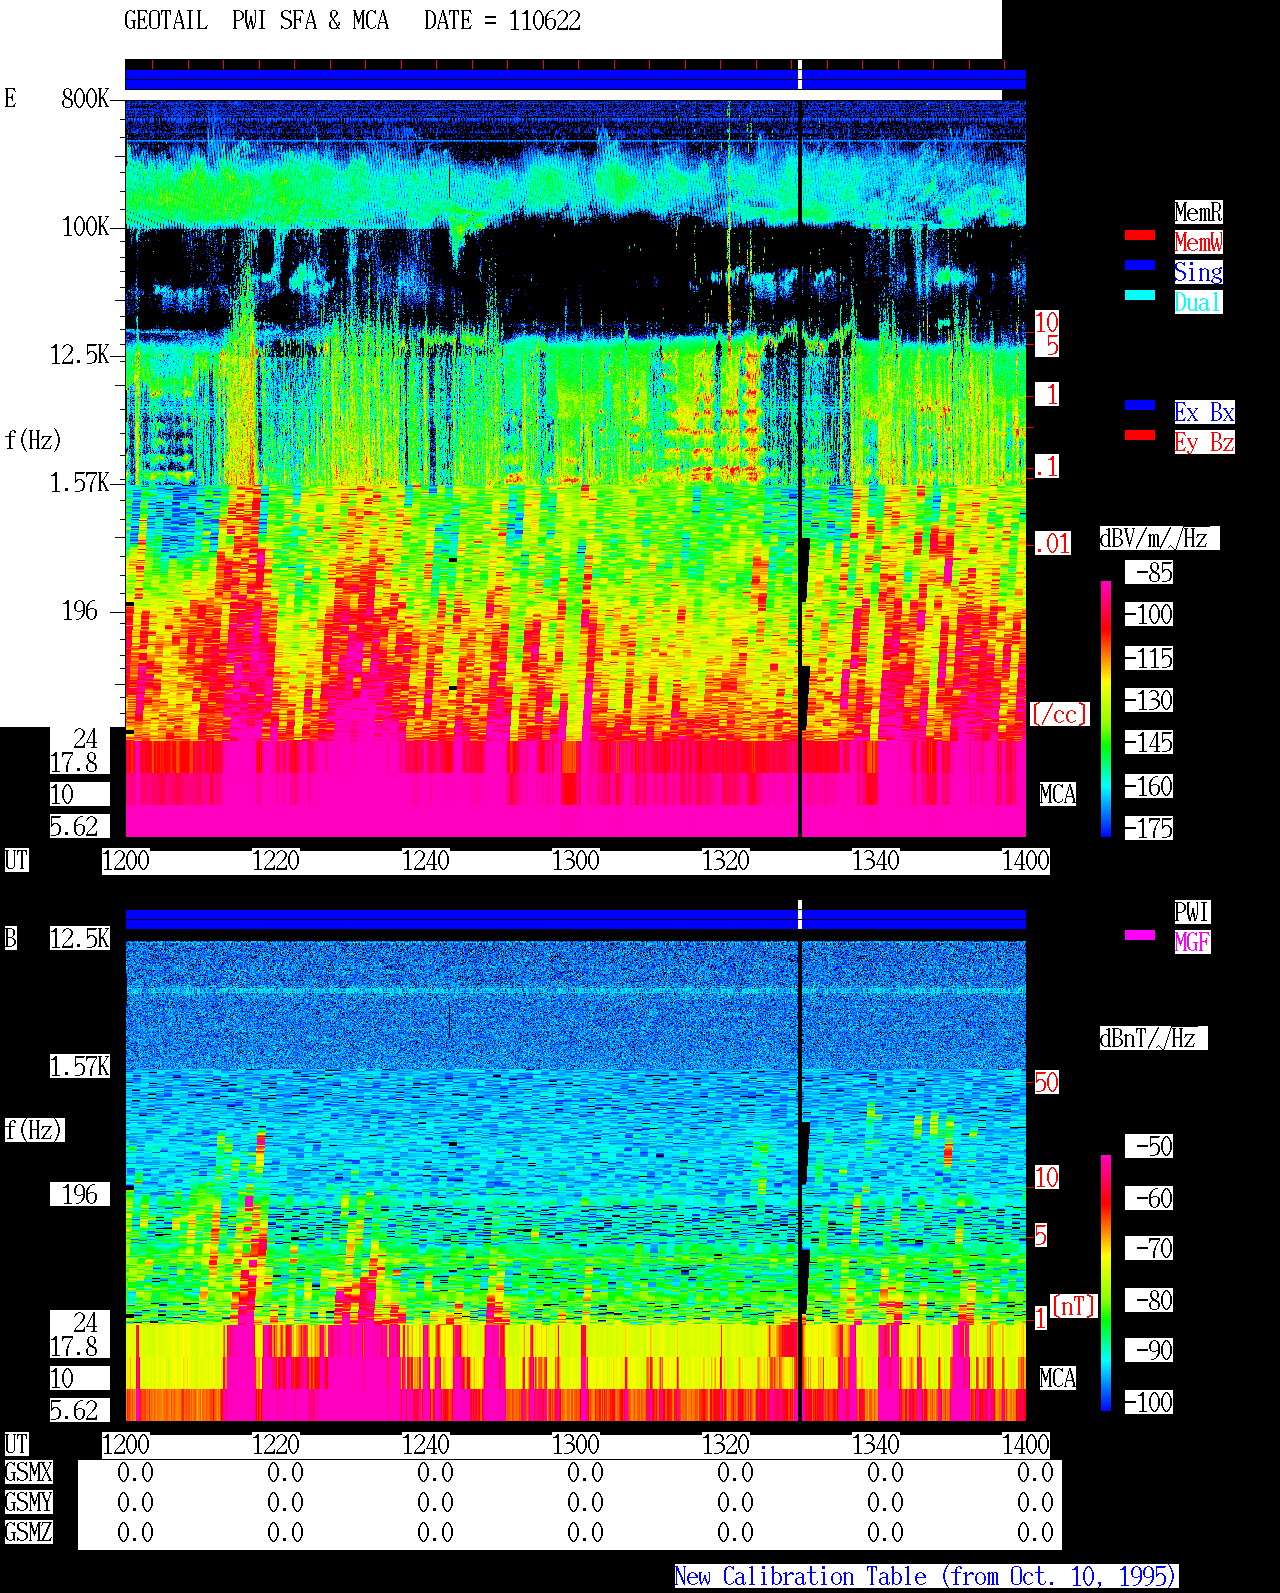Click the Ex Bx legend label
Image resolution: width=1280 pixels, height=1593 pixels.
click(1204, 412)
